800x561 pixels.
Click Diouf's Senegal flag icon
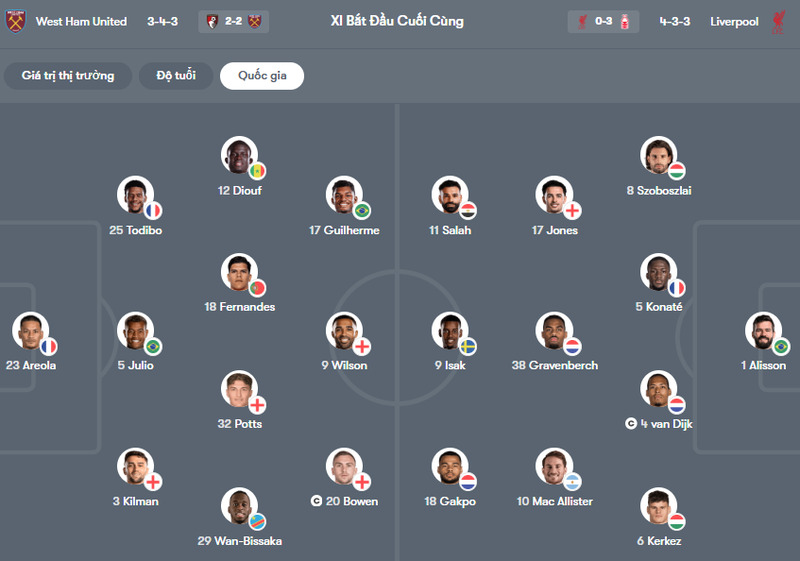[x=257, y=171]
